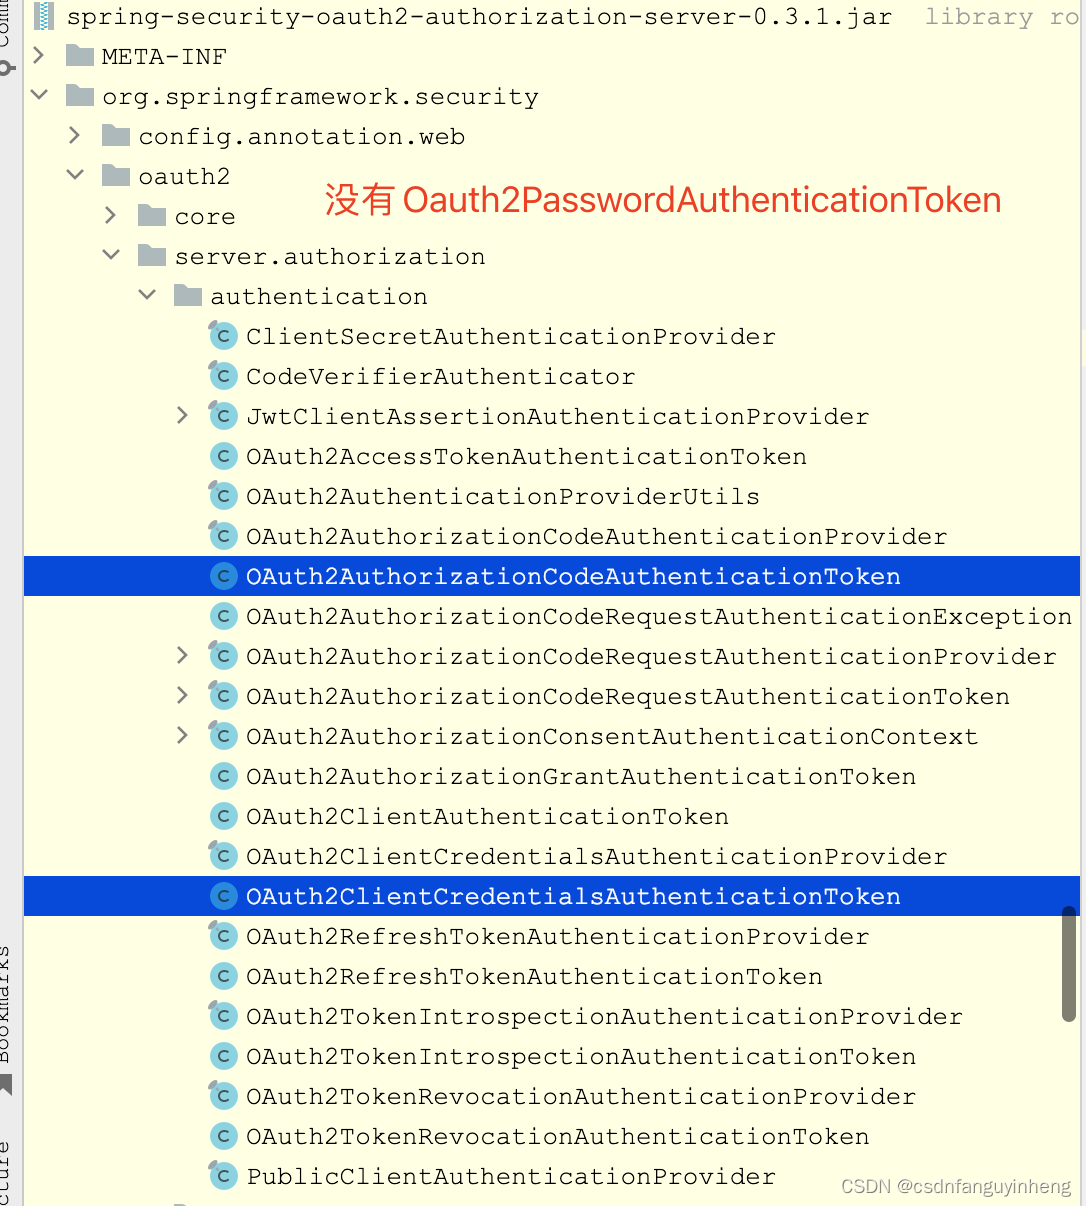This screenshot has width=1086, height=1206.
Task: Select OAuth2TokenRevocationAuthenticationToken class name
Action: 558,1137
